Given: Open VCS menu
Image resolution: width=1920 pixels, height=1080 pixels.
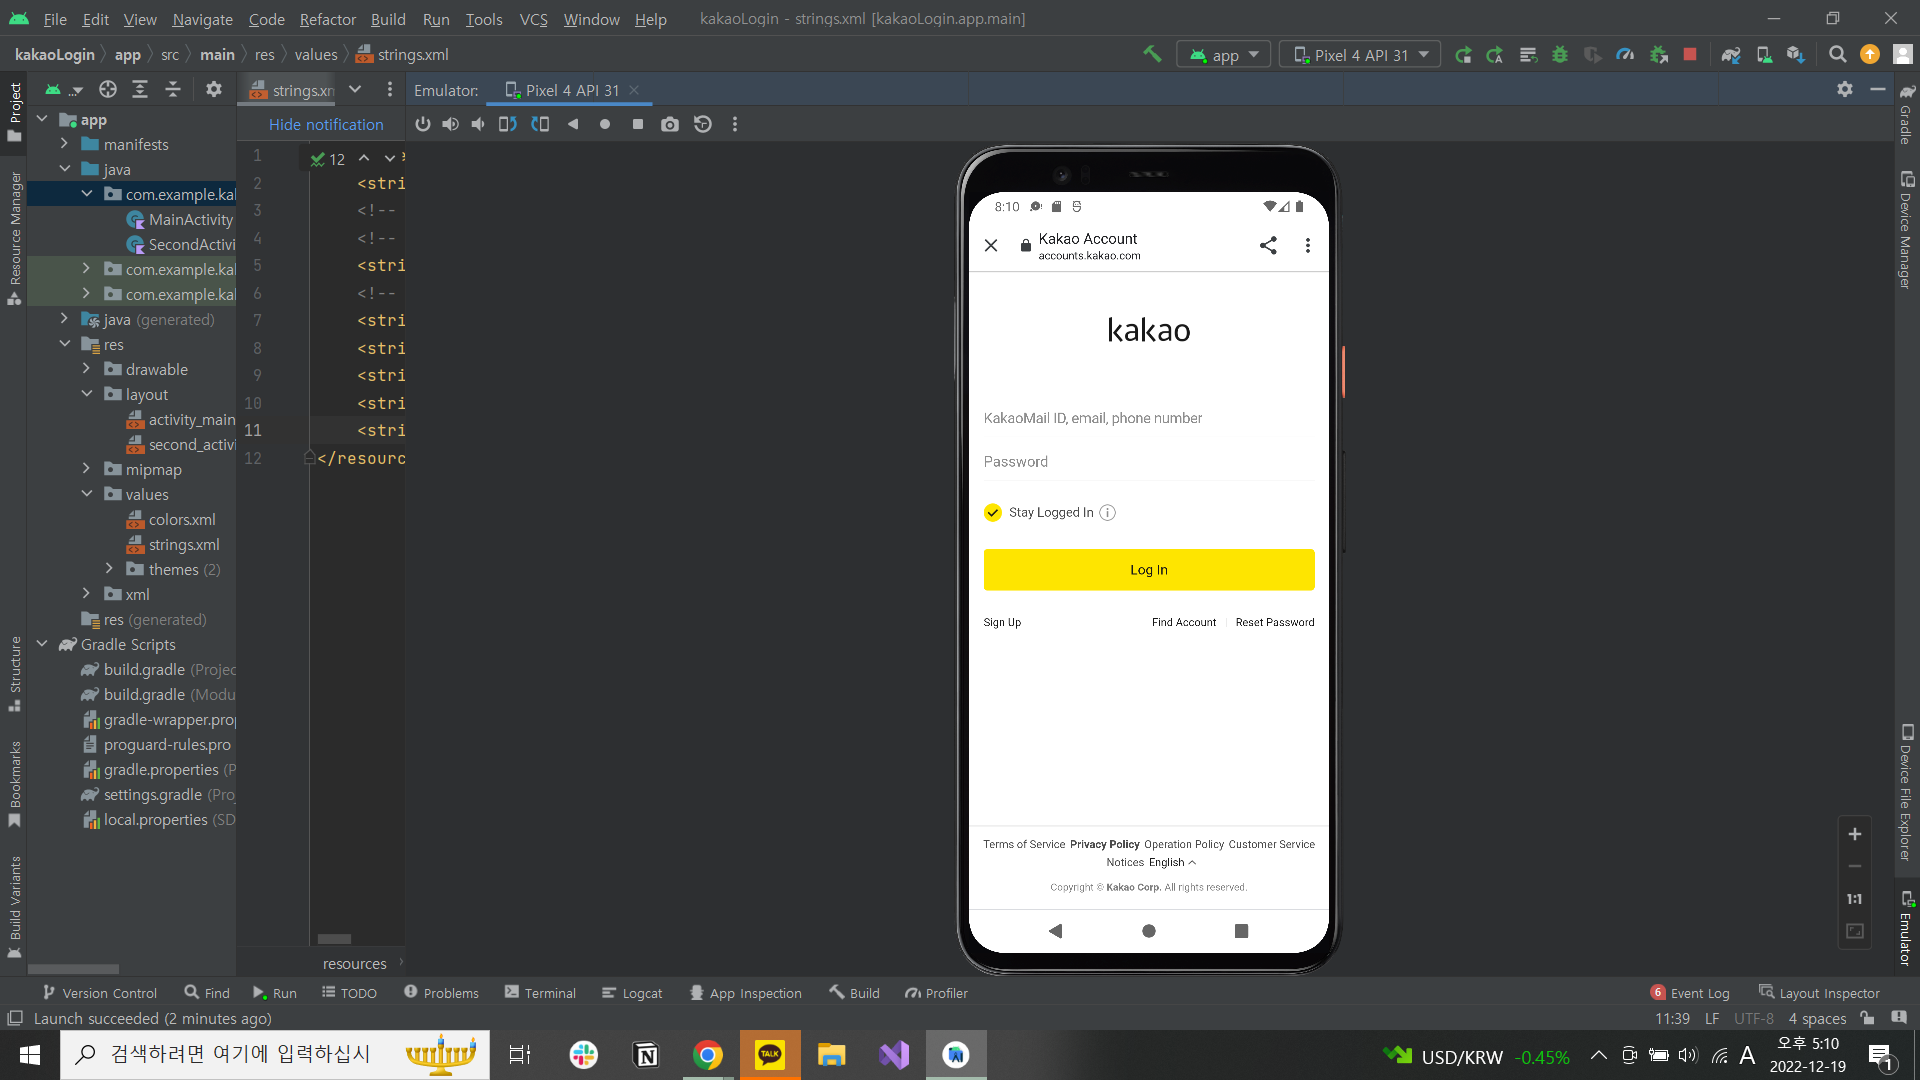Looking at the screenshot, I should (533, 19).
